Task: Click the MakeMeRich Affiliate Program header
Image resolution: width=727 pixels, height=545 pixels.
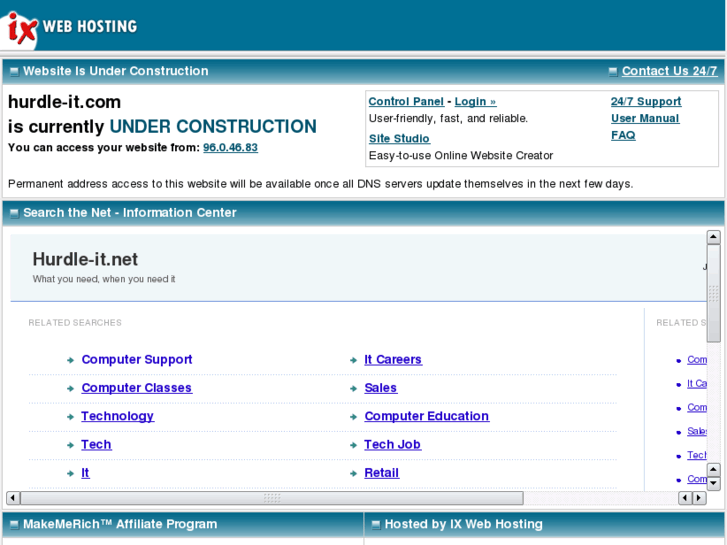Action: click(120, 524)
